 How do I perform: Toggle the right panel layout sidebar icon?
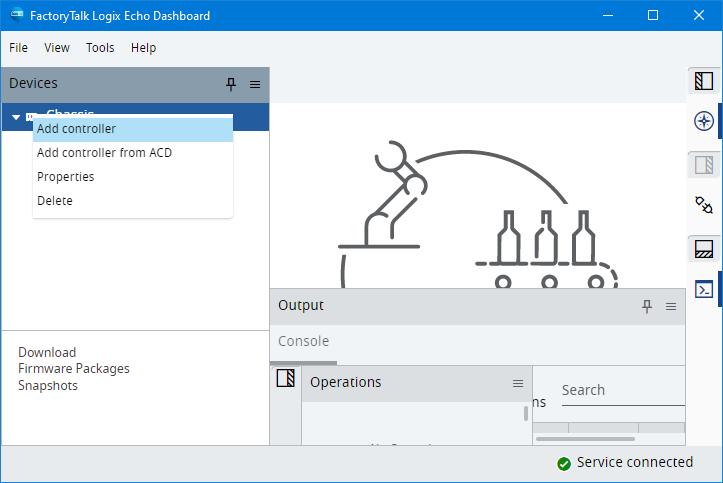point(704,165)
